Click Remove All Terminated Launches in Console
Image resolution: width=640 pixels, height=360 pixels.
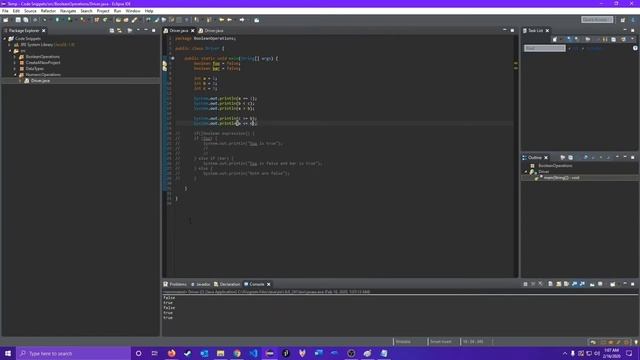540,284
